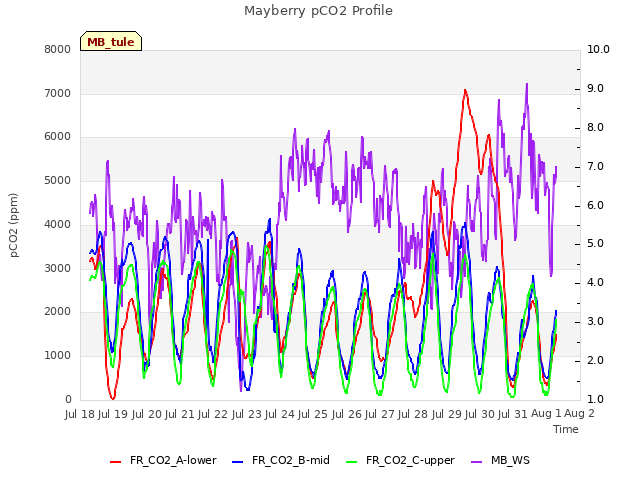Click the Jul 18 date label
This screenshot has height=480, width=640.
coord(80,414)
